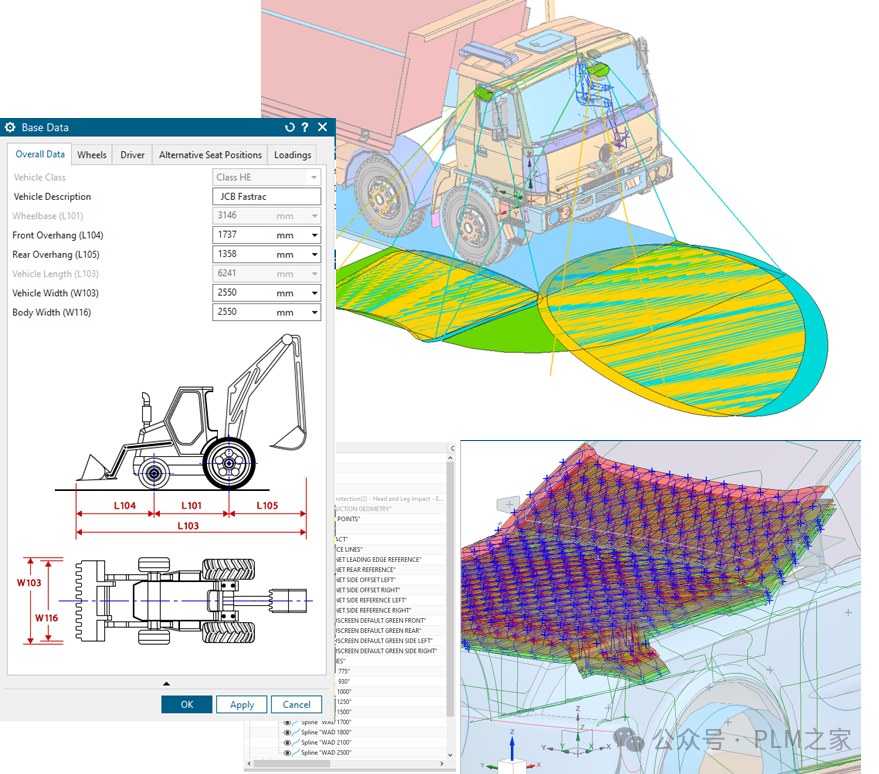Select the Spline "WAD 2100" row
Screen dimensions: 879x774
click(x=326, y=743)
